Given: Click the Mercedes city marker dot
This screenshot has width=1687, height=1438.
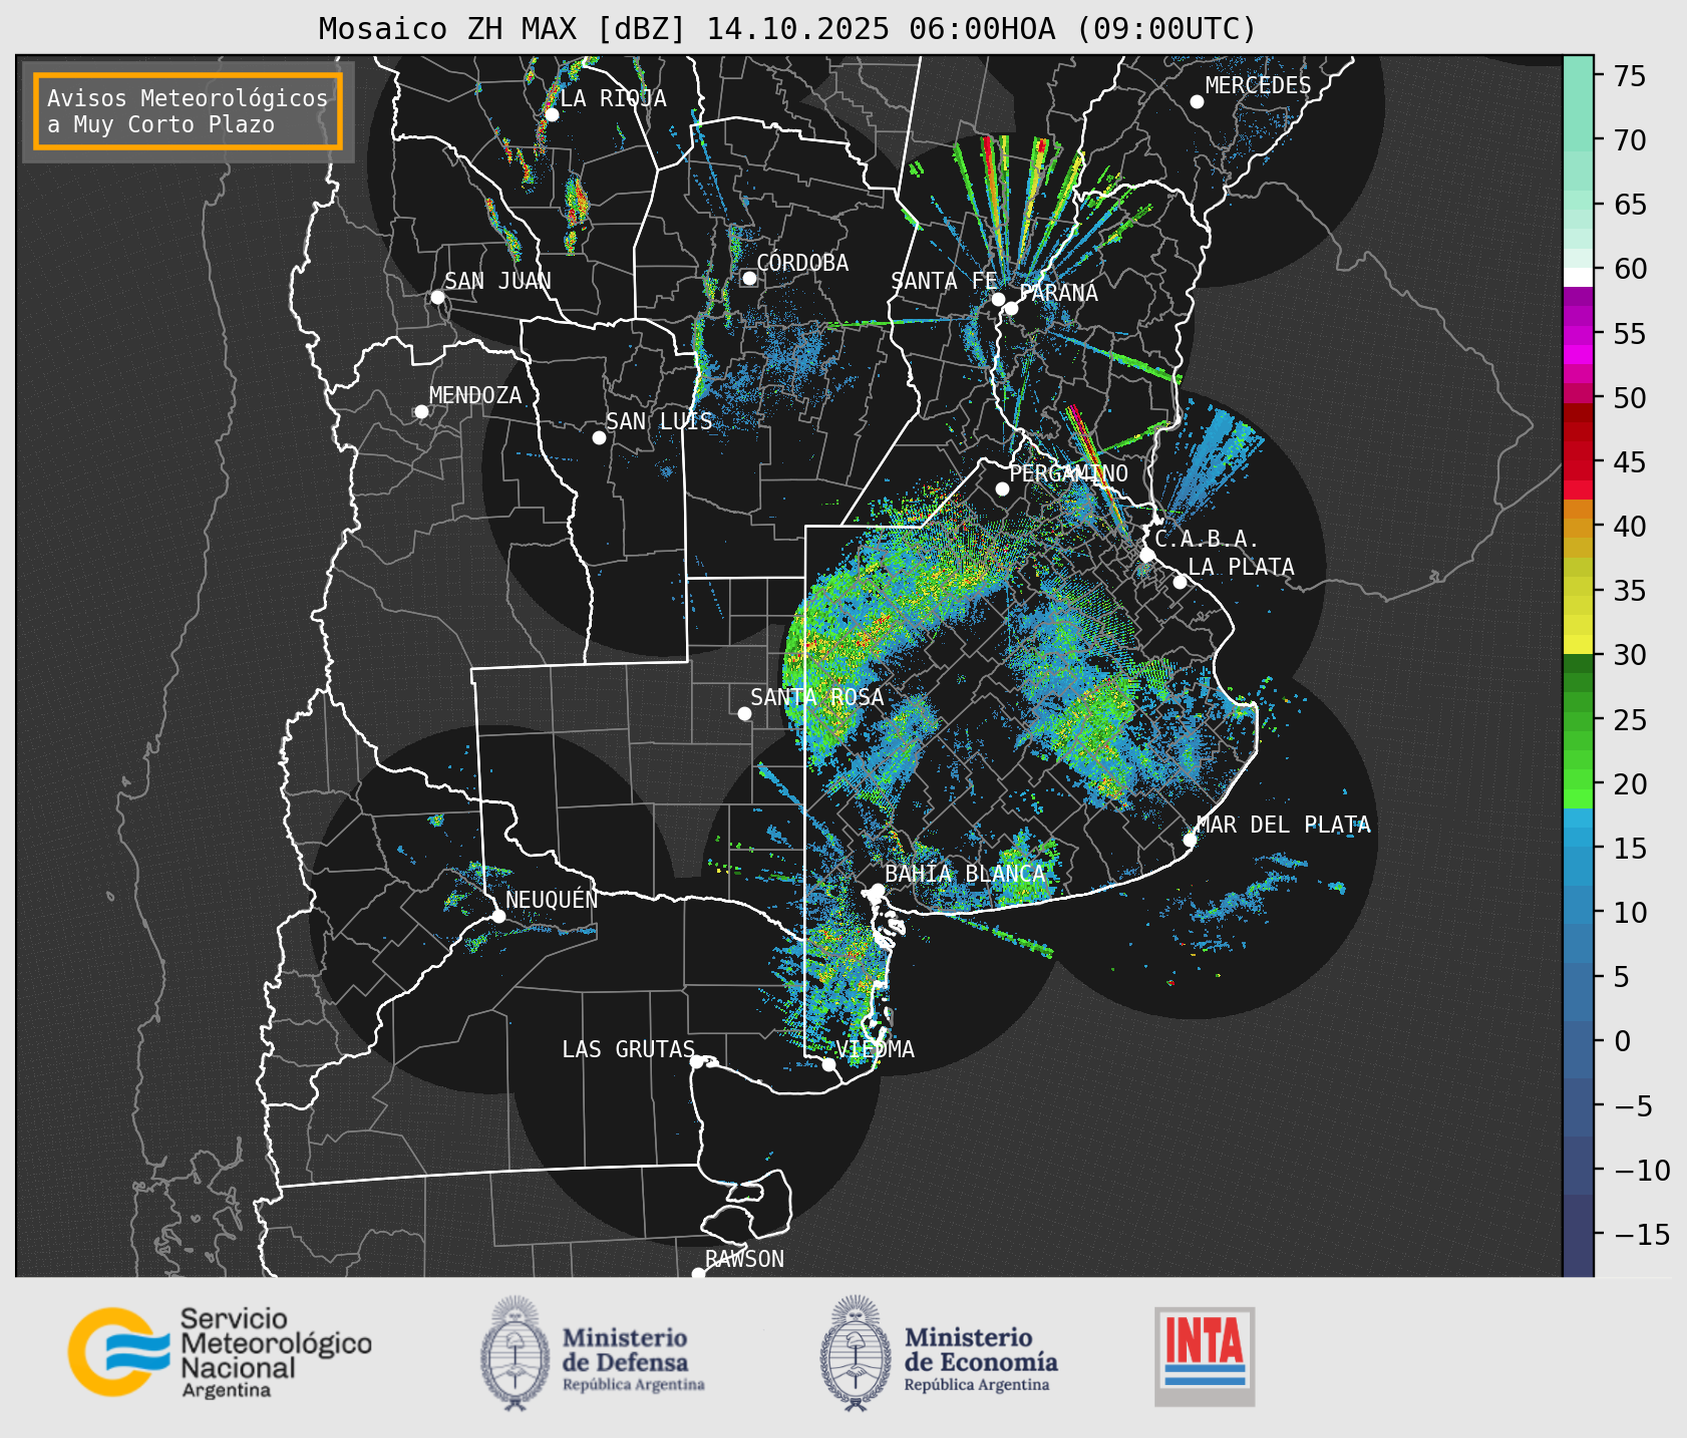Looking at the screenshot, I should [1197, 102].
